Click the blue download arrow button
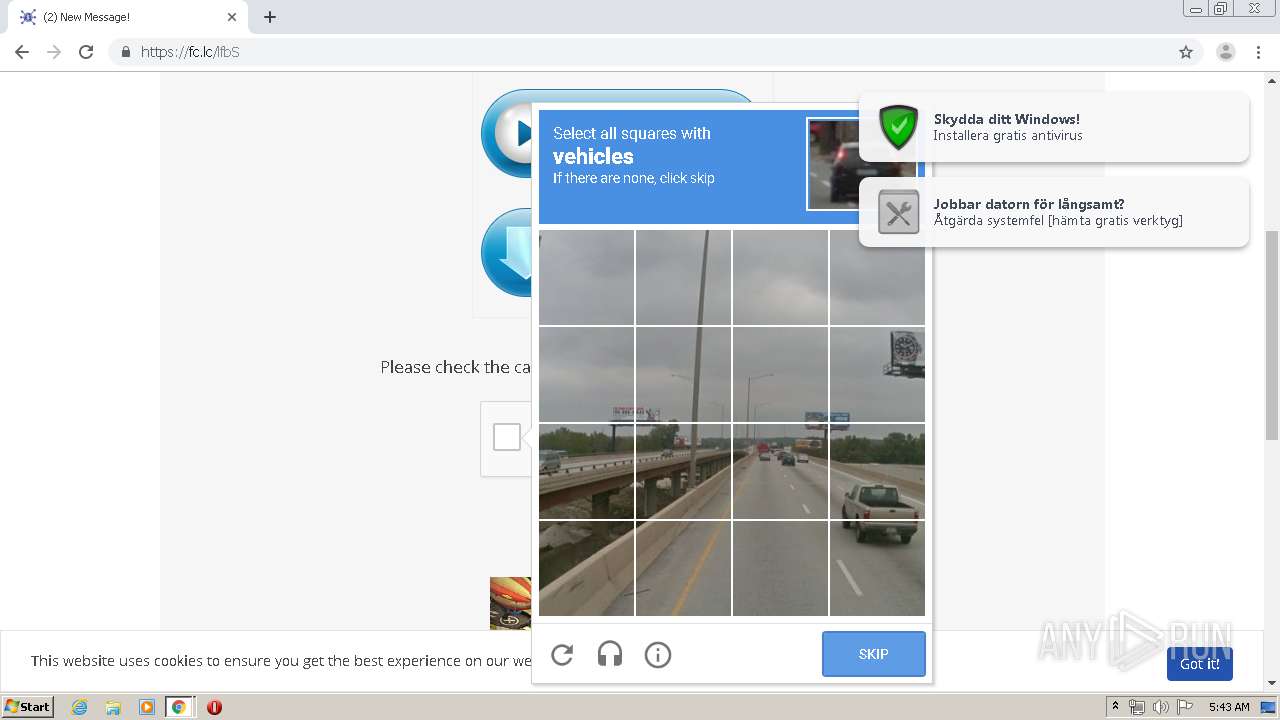1280x720 pixels. 506,252
